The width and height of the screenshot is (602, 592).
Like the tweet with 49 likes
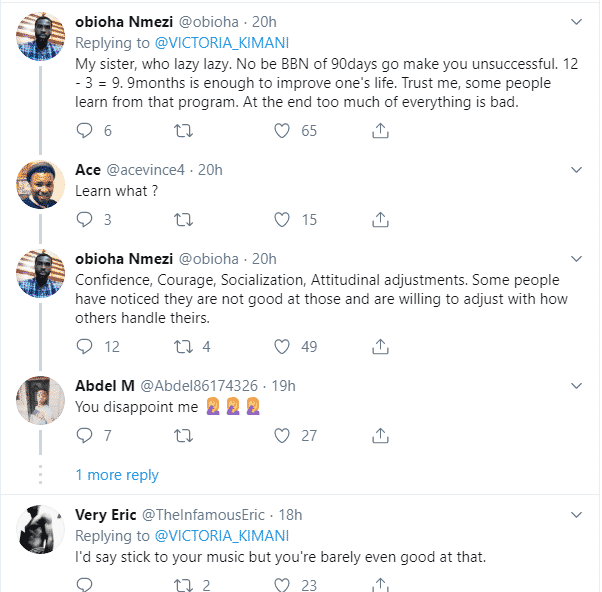coord(283,346)
